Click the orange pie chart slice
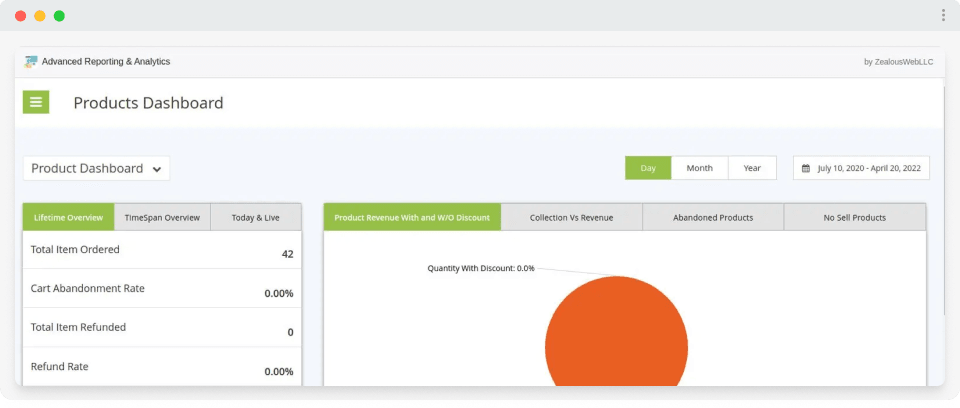This screenshot has width=960, height=408. 616,340
